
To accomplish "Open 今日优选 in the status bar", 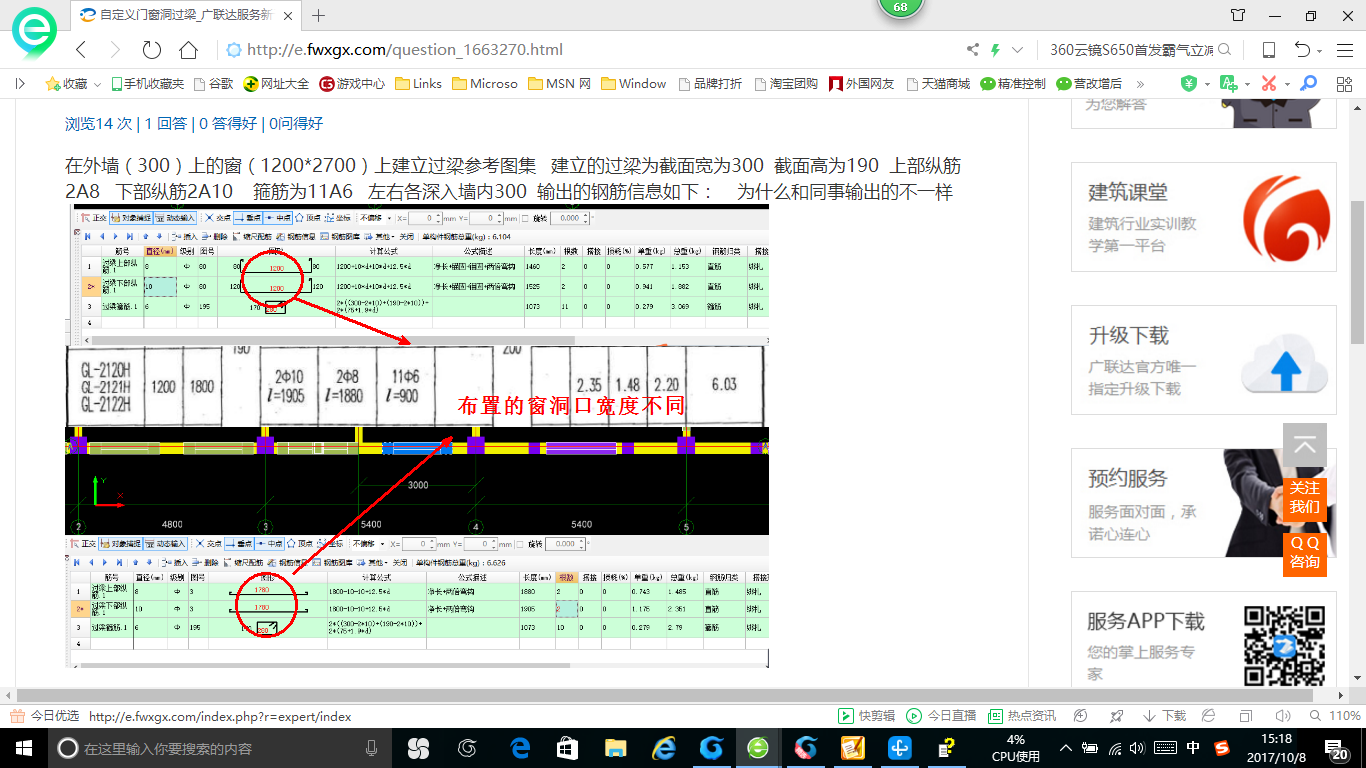I will (x=45, y=716).
